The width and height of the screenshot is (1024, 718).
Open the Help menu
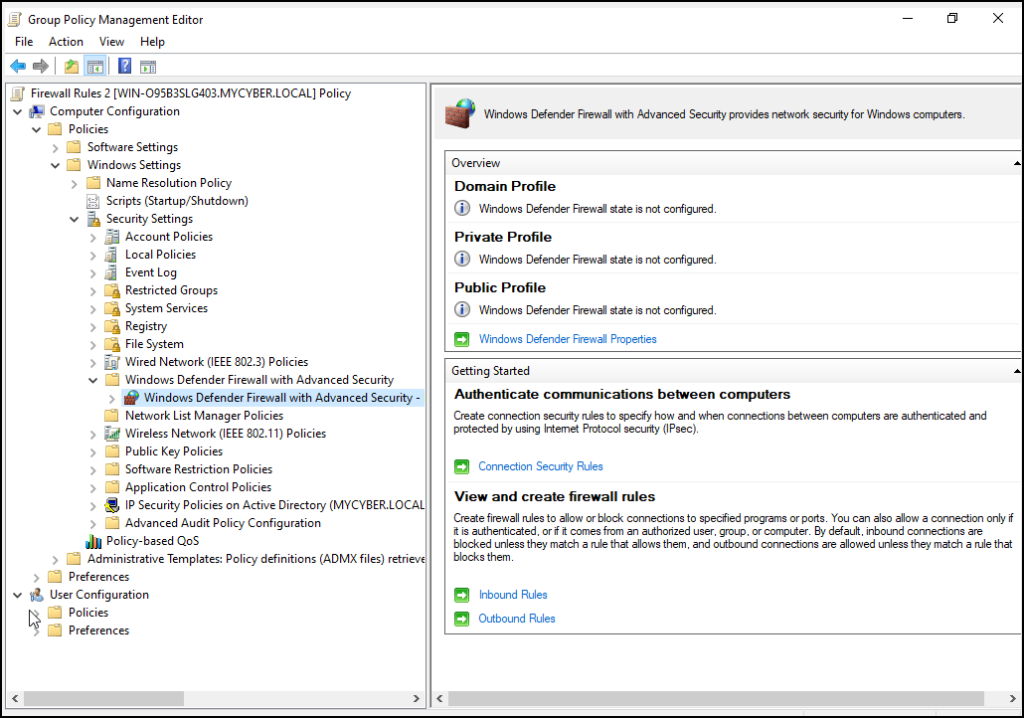(152, 42)
